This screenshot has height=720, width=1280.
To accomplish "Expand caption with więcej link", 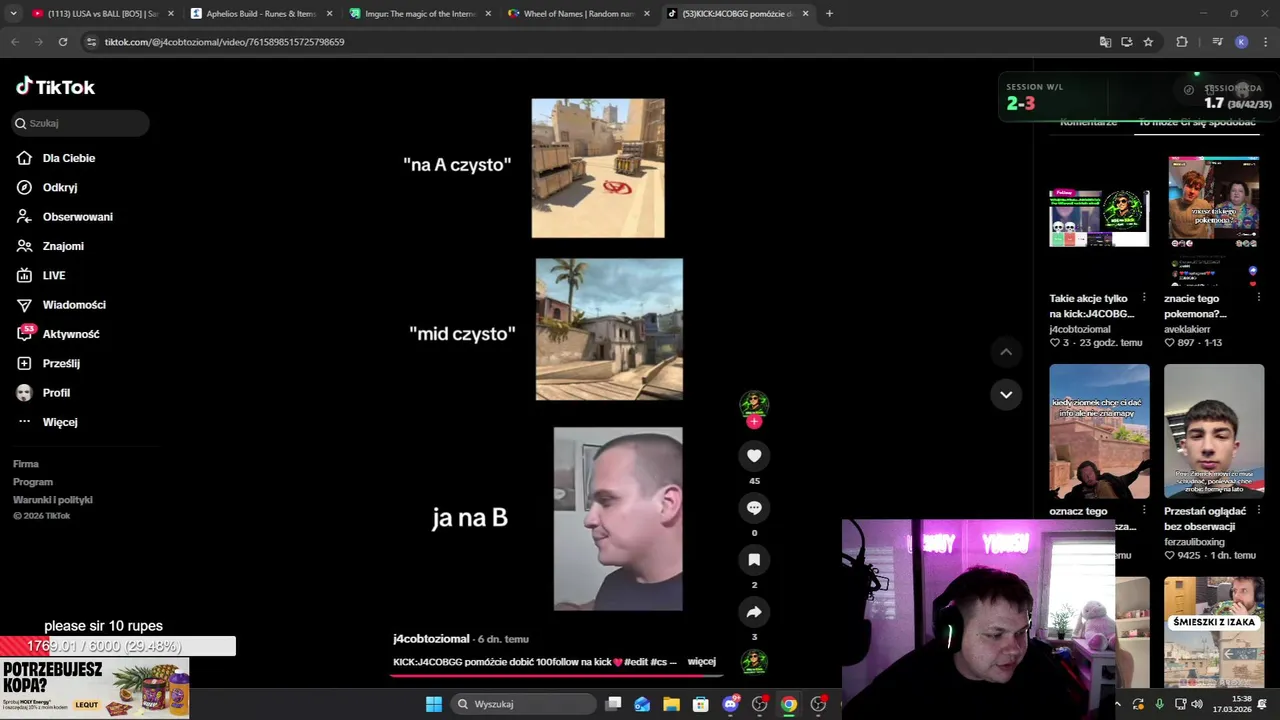I will pyautogui.click(x=702, y=662).
